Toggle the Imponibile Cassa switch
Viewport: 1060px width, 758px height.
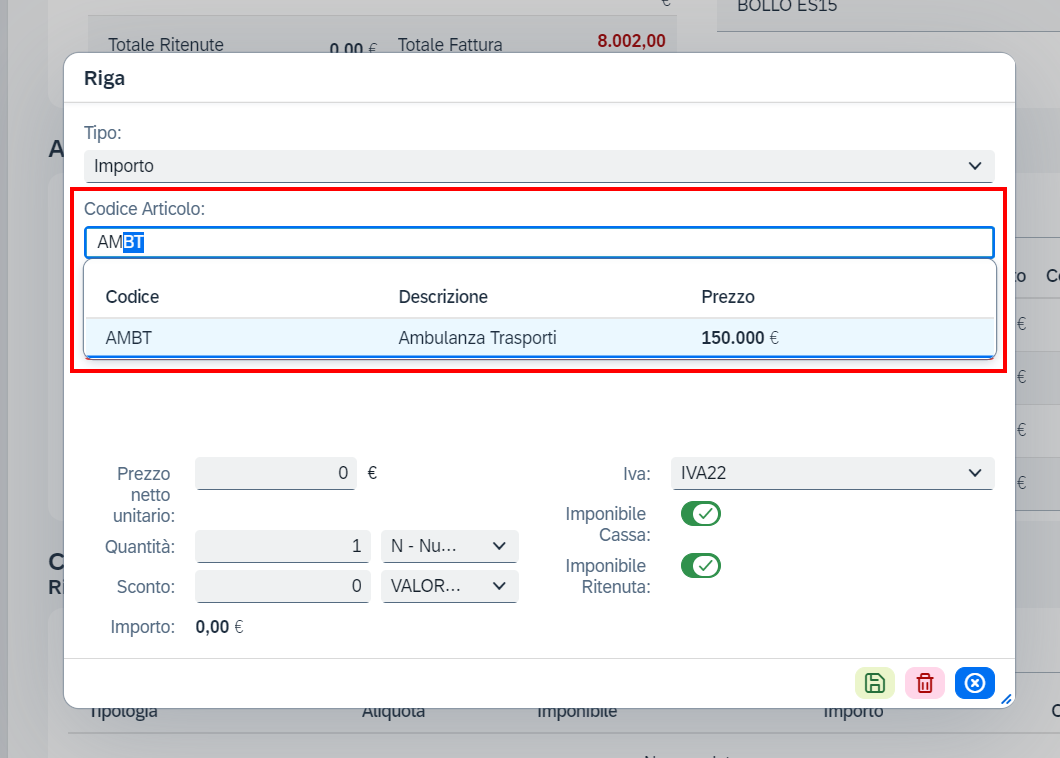[x=701, y=514]
